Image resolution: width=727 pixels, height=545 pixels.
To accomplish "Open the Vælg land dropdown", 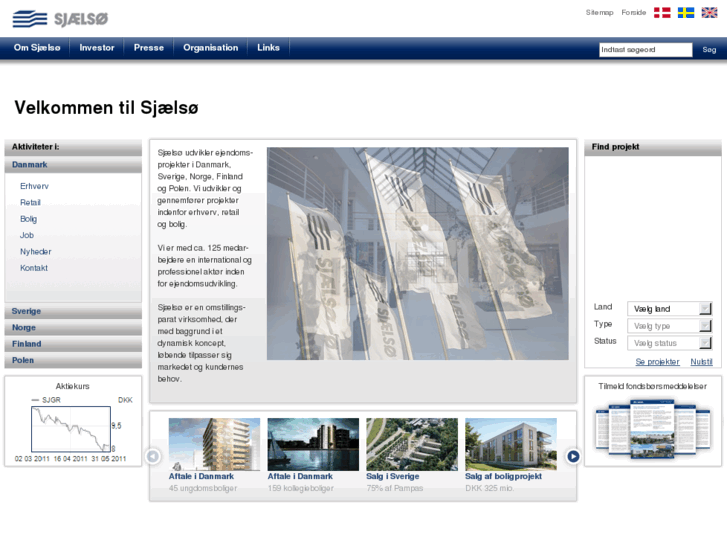I will [670, 309].
